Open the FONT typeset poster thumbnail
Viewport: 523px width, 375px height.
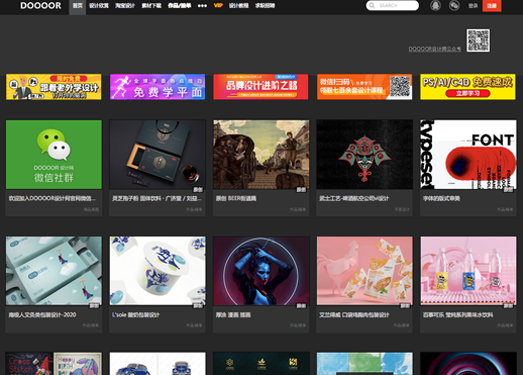point(468,154)
